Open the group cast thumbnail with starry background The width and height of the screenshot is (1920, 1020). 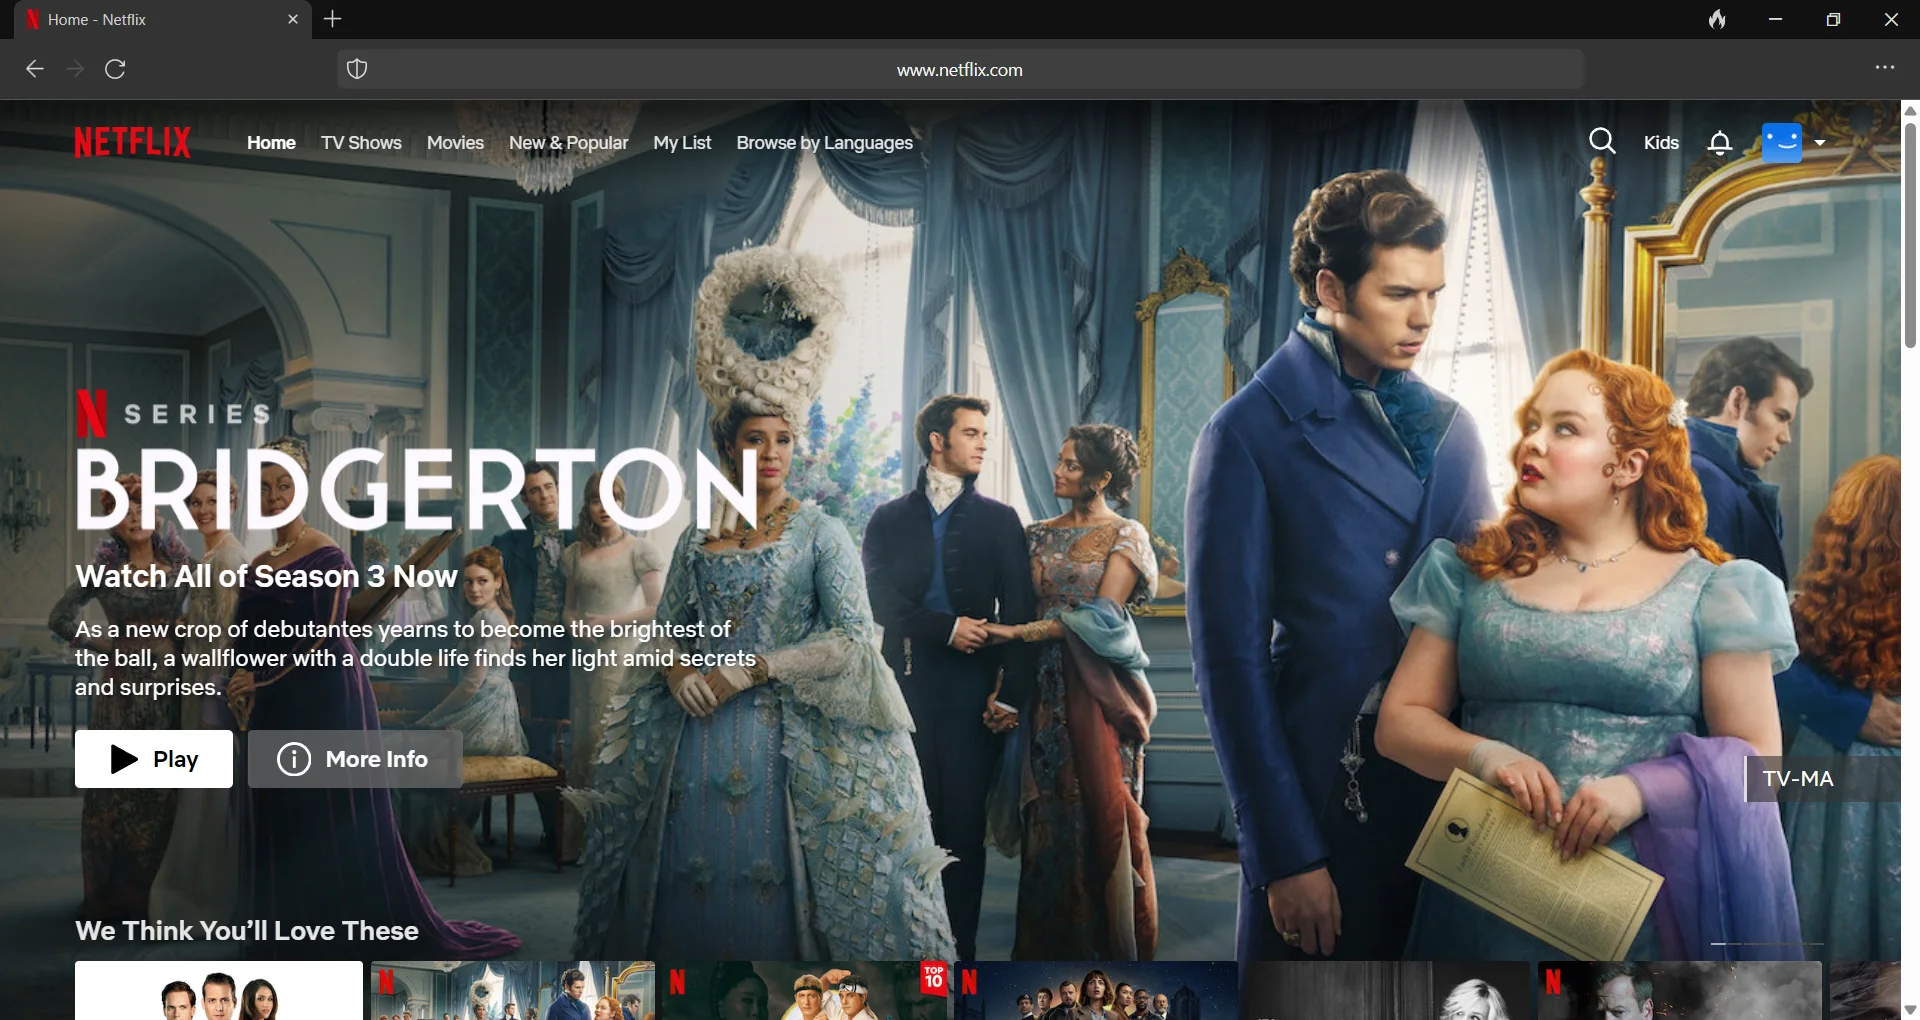pyautogui.click(x=1097, y=990)
